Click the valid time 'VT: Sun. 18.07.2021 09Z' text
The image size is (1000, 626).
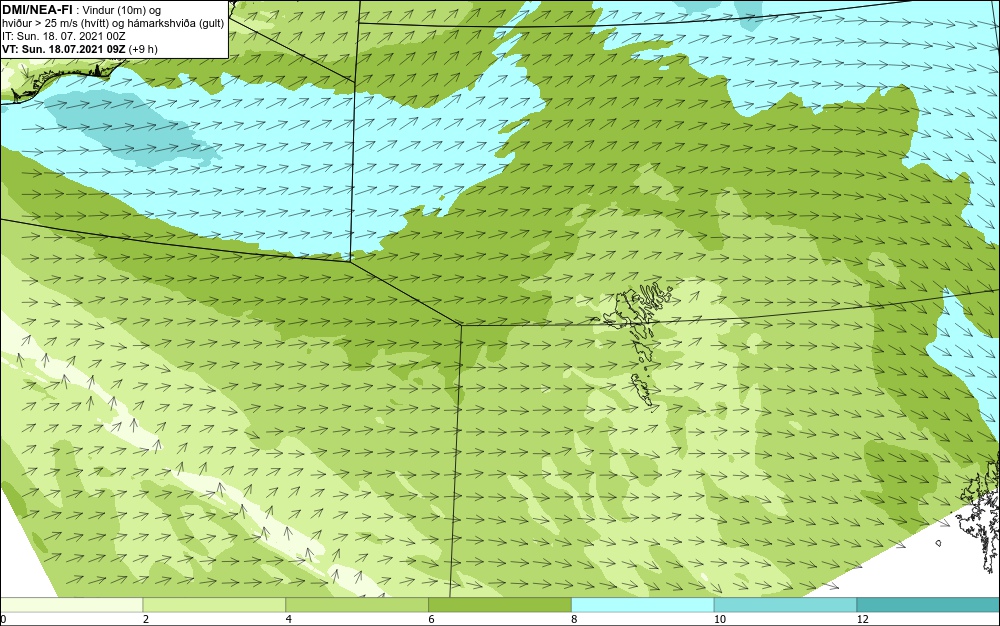tap(64, 49)
